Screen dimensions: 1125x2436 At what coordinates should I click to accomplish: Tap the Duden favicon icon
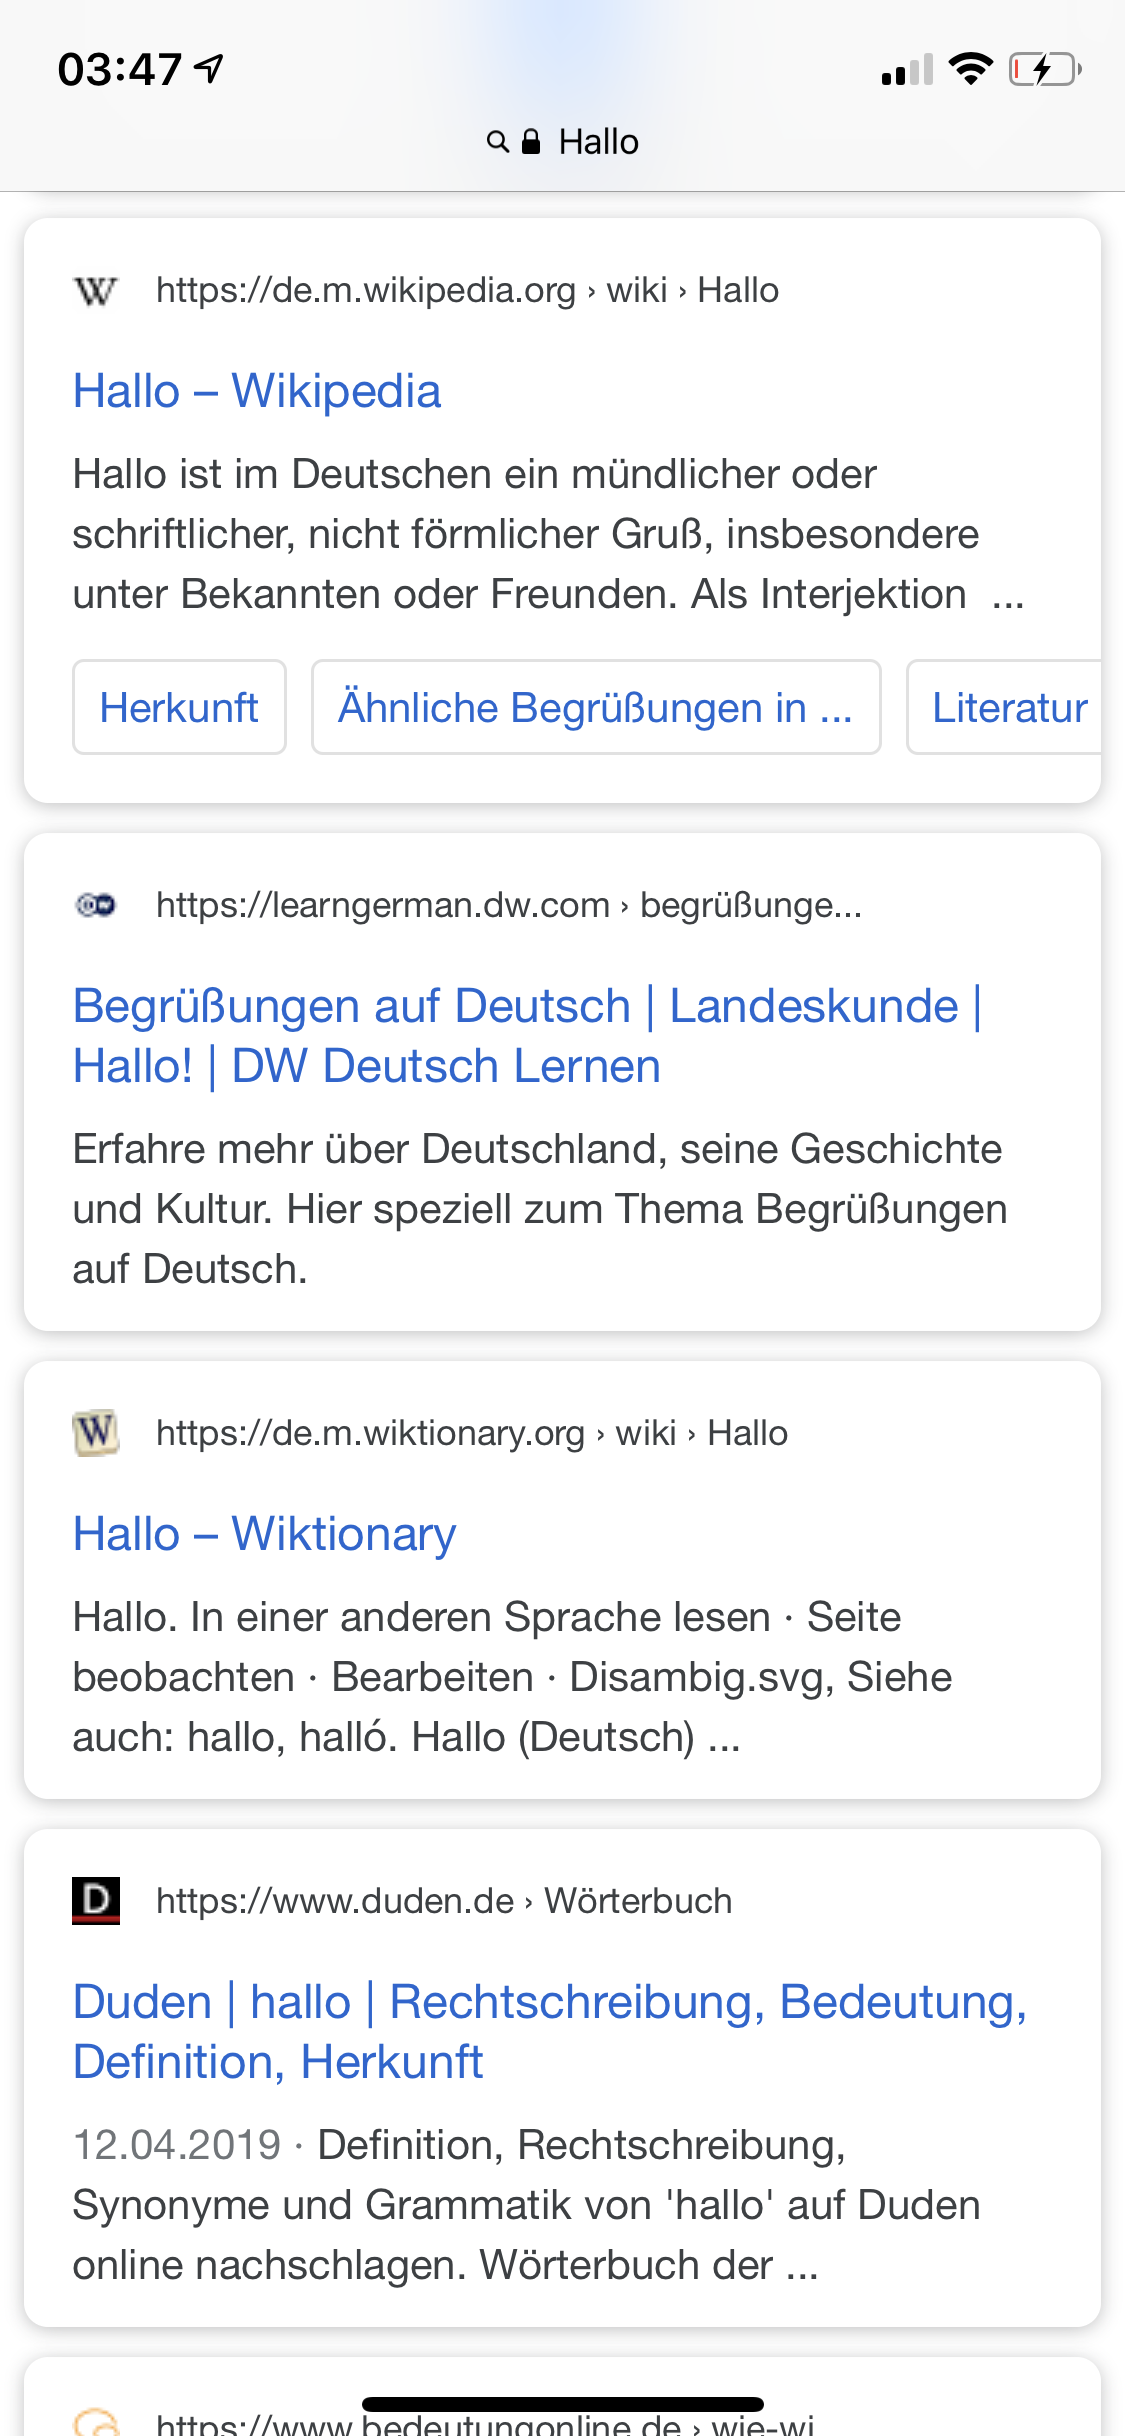point(96,1900)
